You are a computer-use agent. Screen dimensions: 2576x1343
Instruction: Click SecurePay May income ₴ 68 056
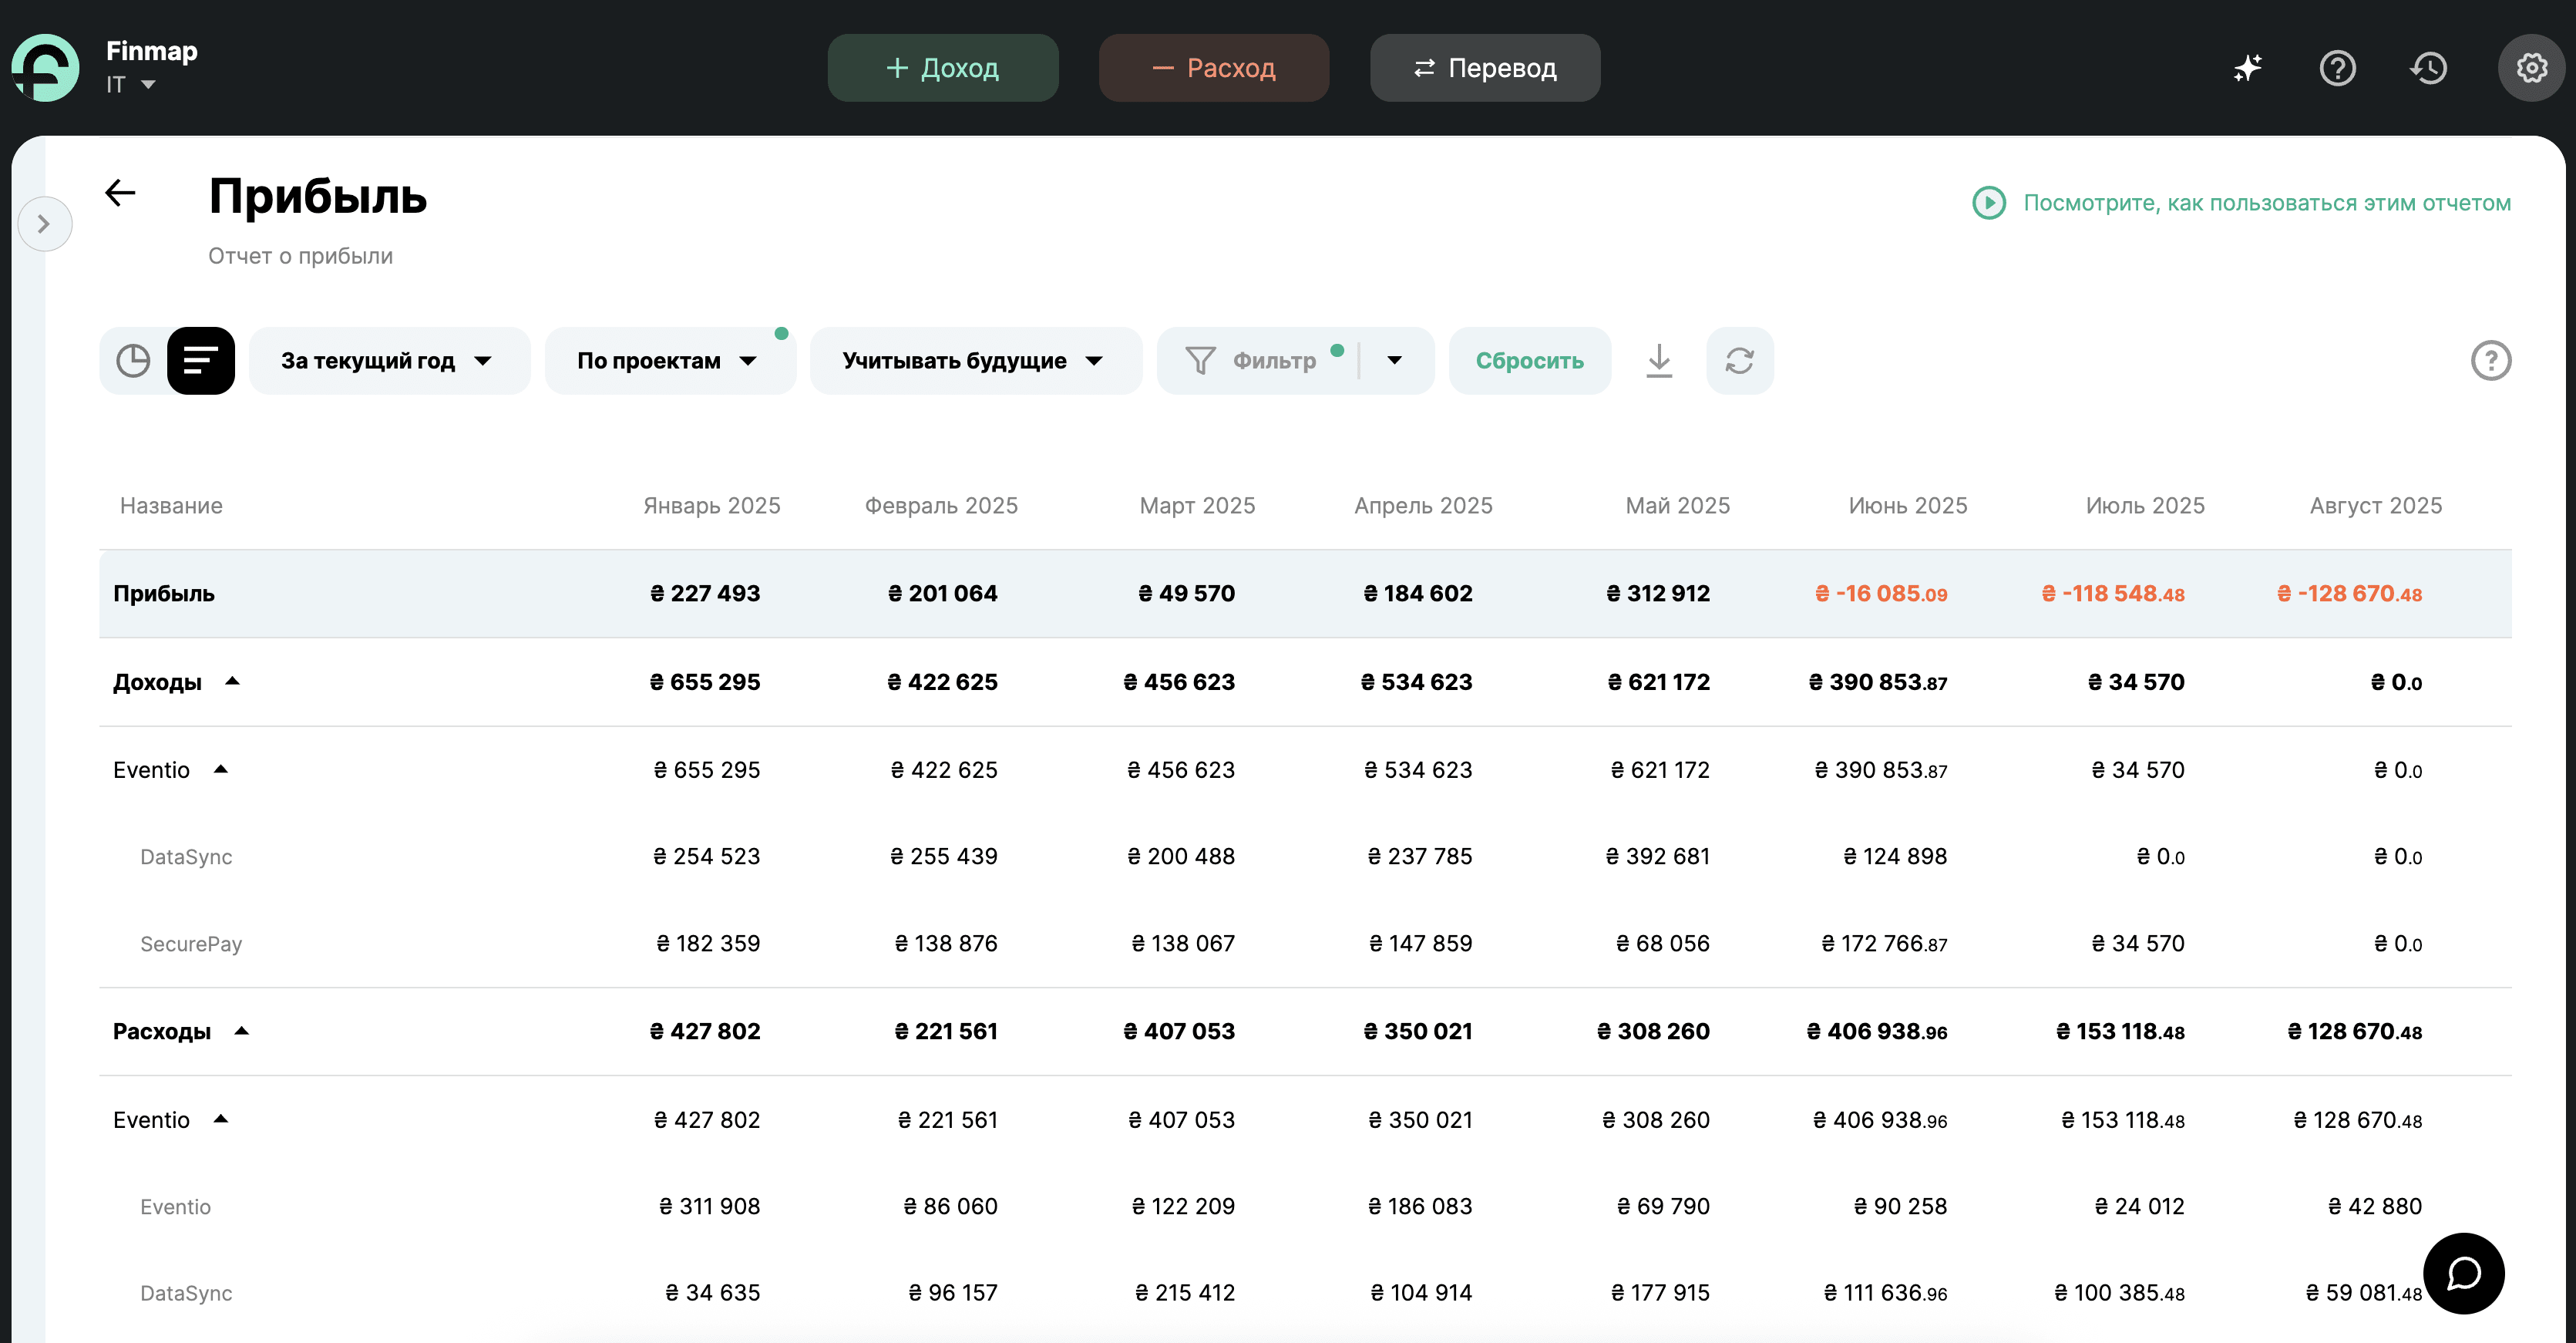1663,943
